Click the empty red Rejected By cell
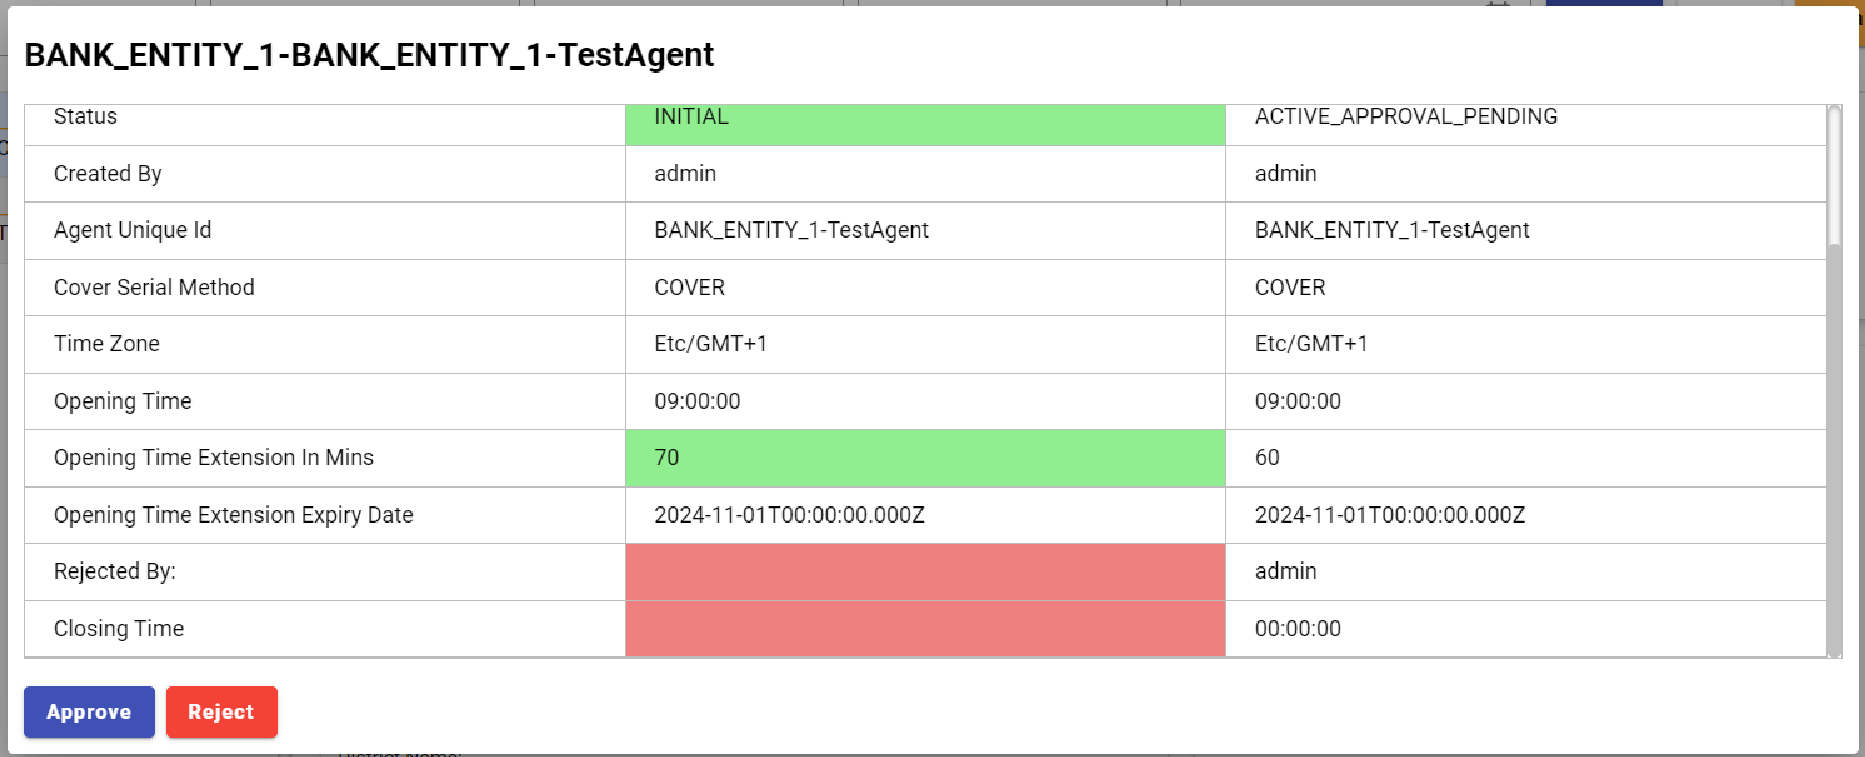 [924, 572]
